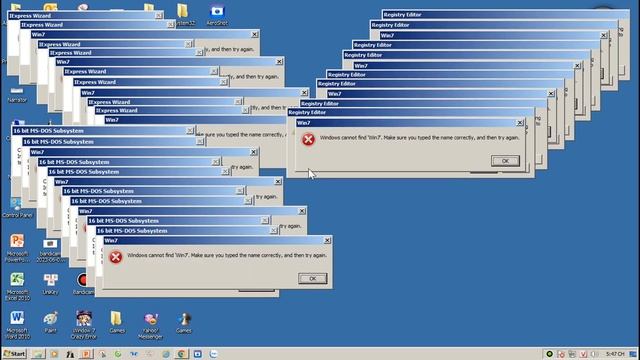Open the Start menu
This screenshot has width=640, height=360.
pyautogui.click(x=15, y=354)
